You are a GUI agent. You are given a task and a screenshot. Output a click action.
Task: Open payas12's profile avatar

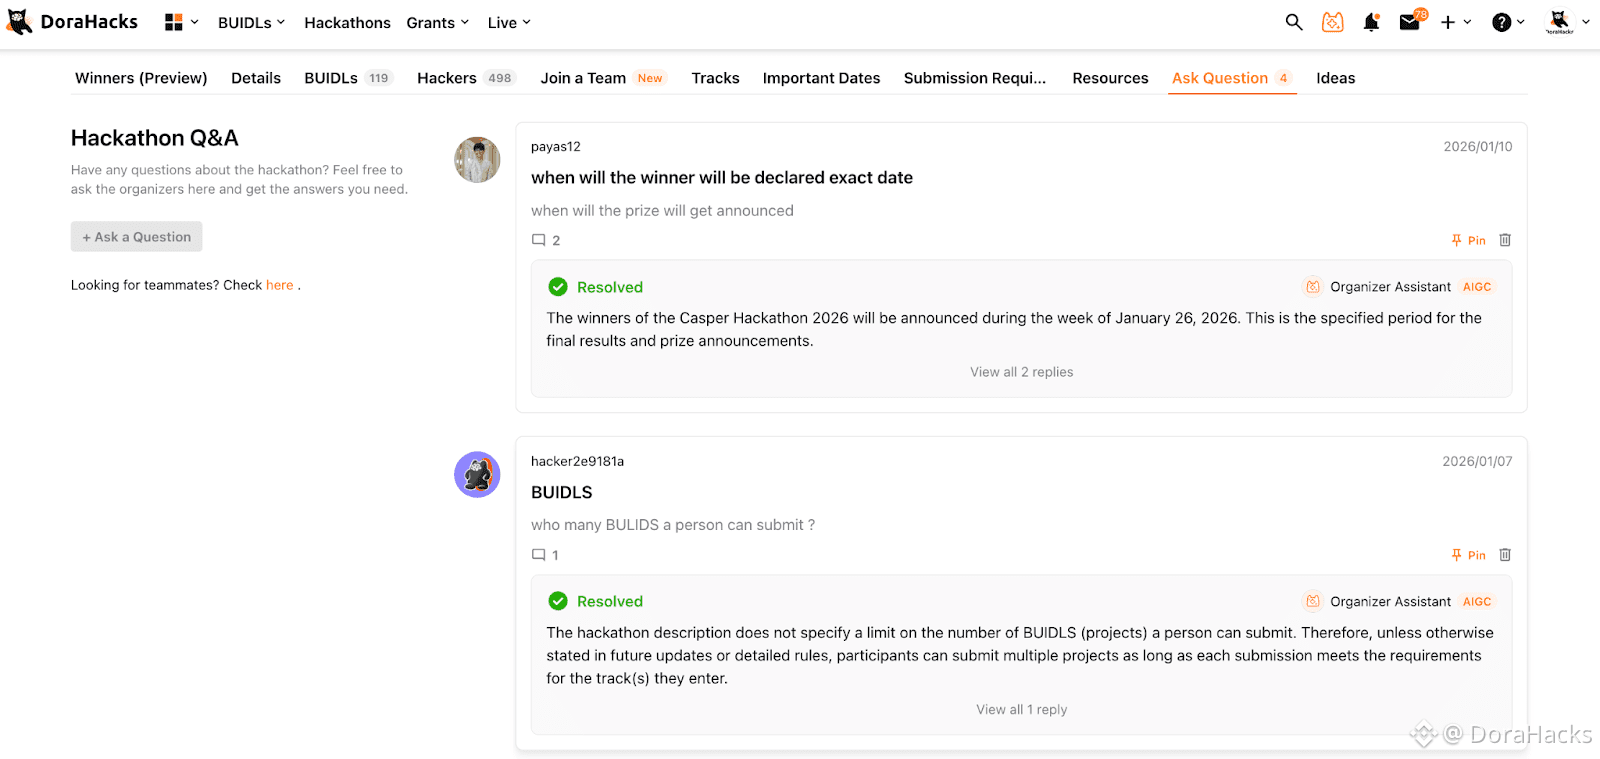(477, 160)
